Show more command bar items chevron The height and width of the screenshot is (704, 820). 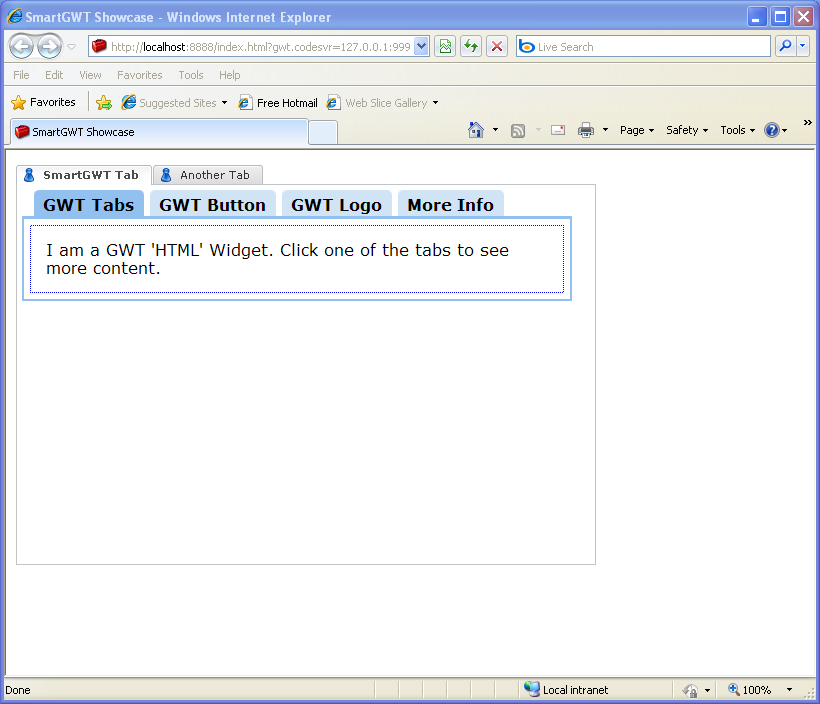point(807,122)
